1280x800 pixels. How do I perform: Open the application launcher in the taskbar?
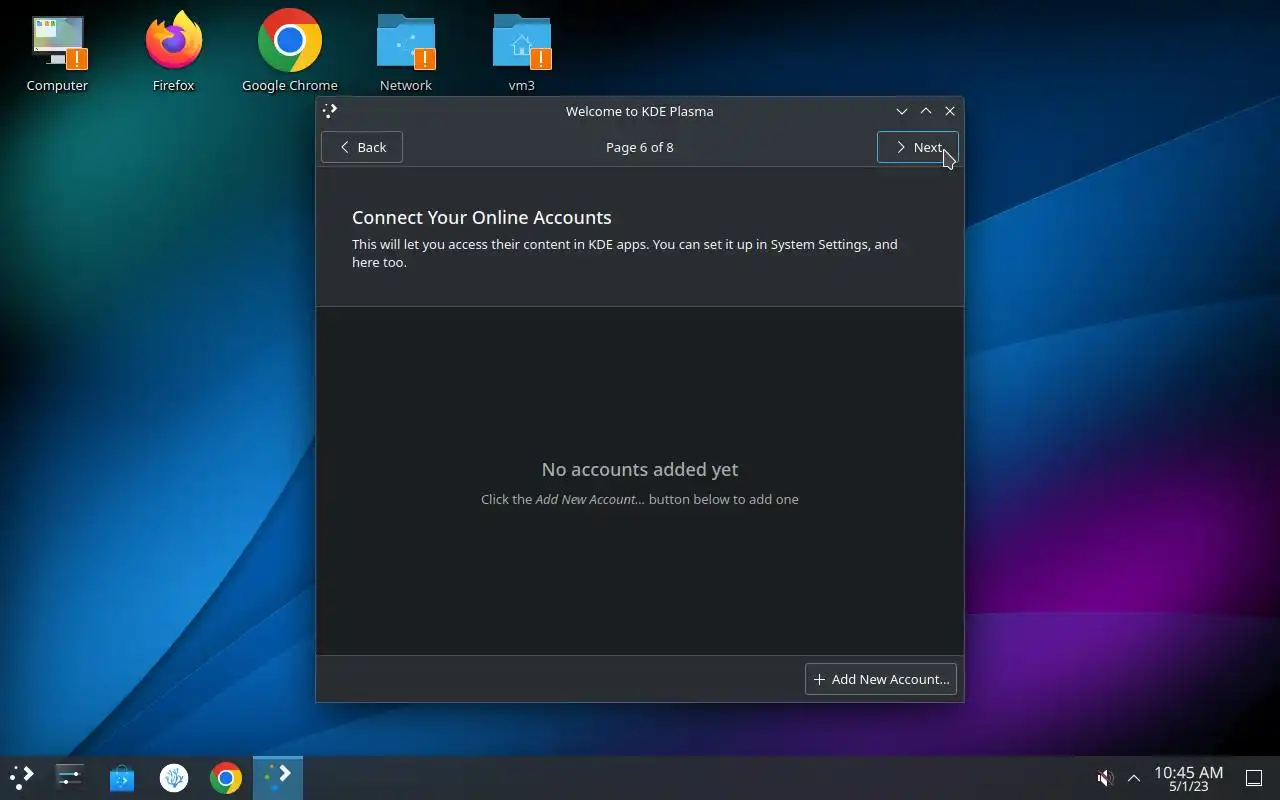[x=22, y=777]
